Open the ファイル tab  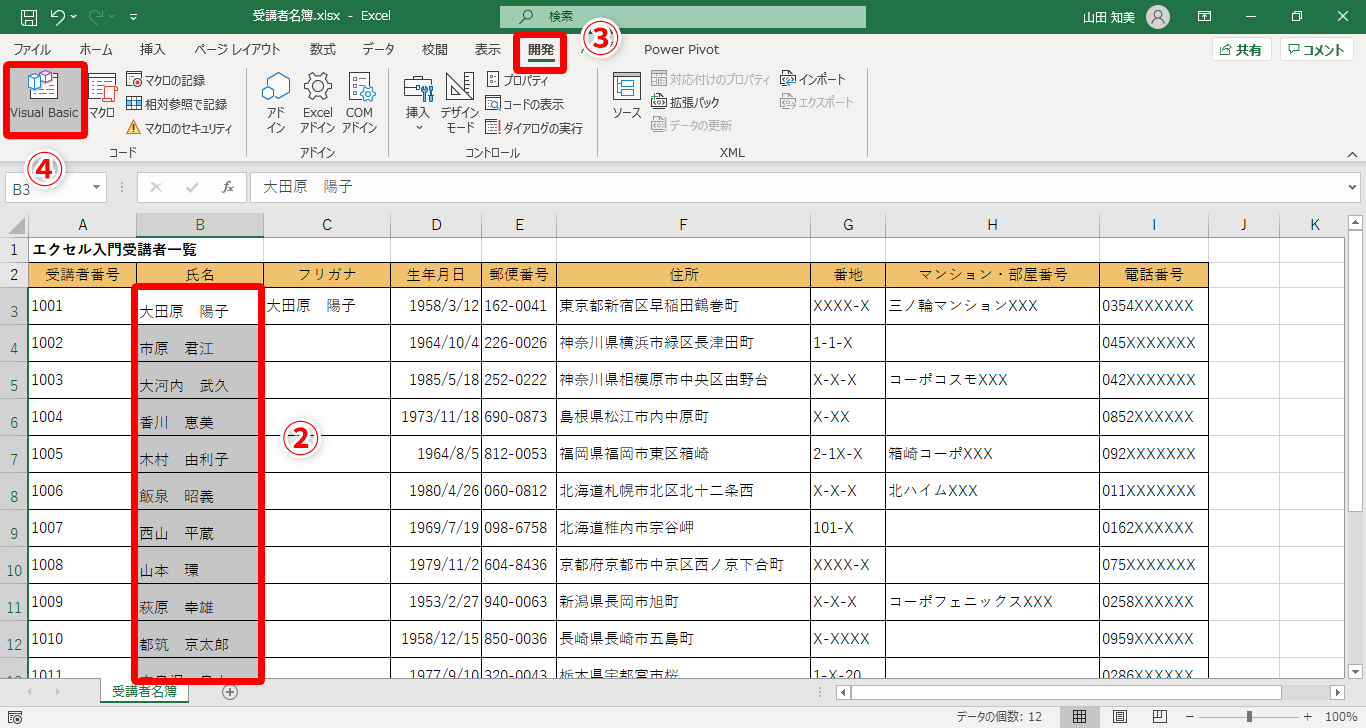[32, 49]
